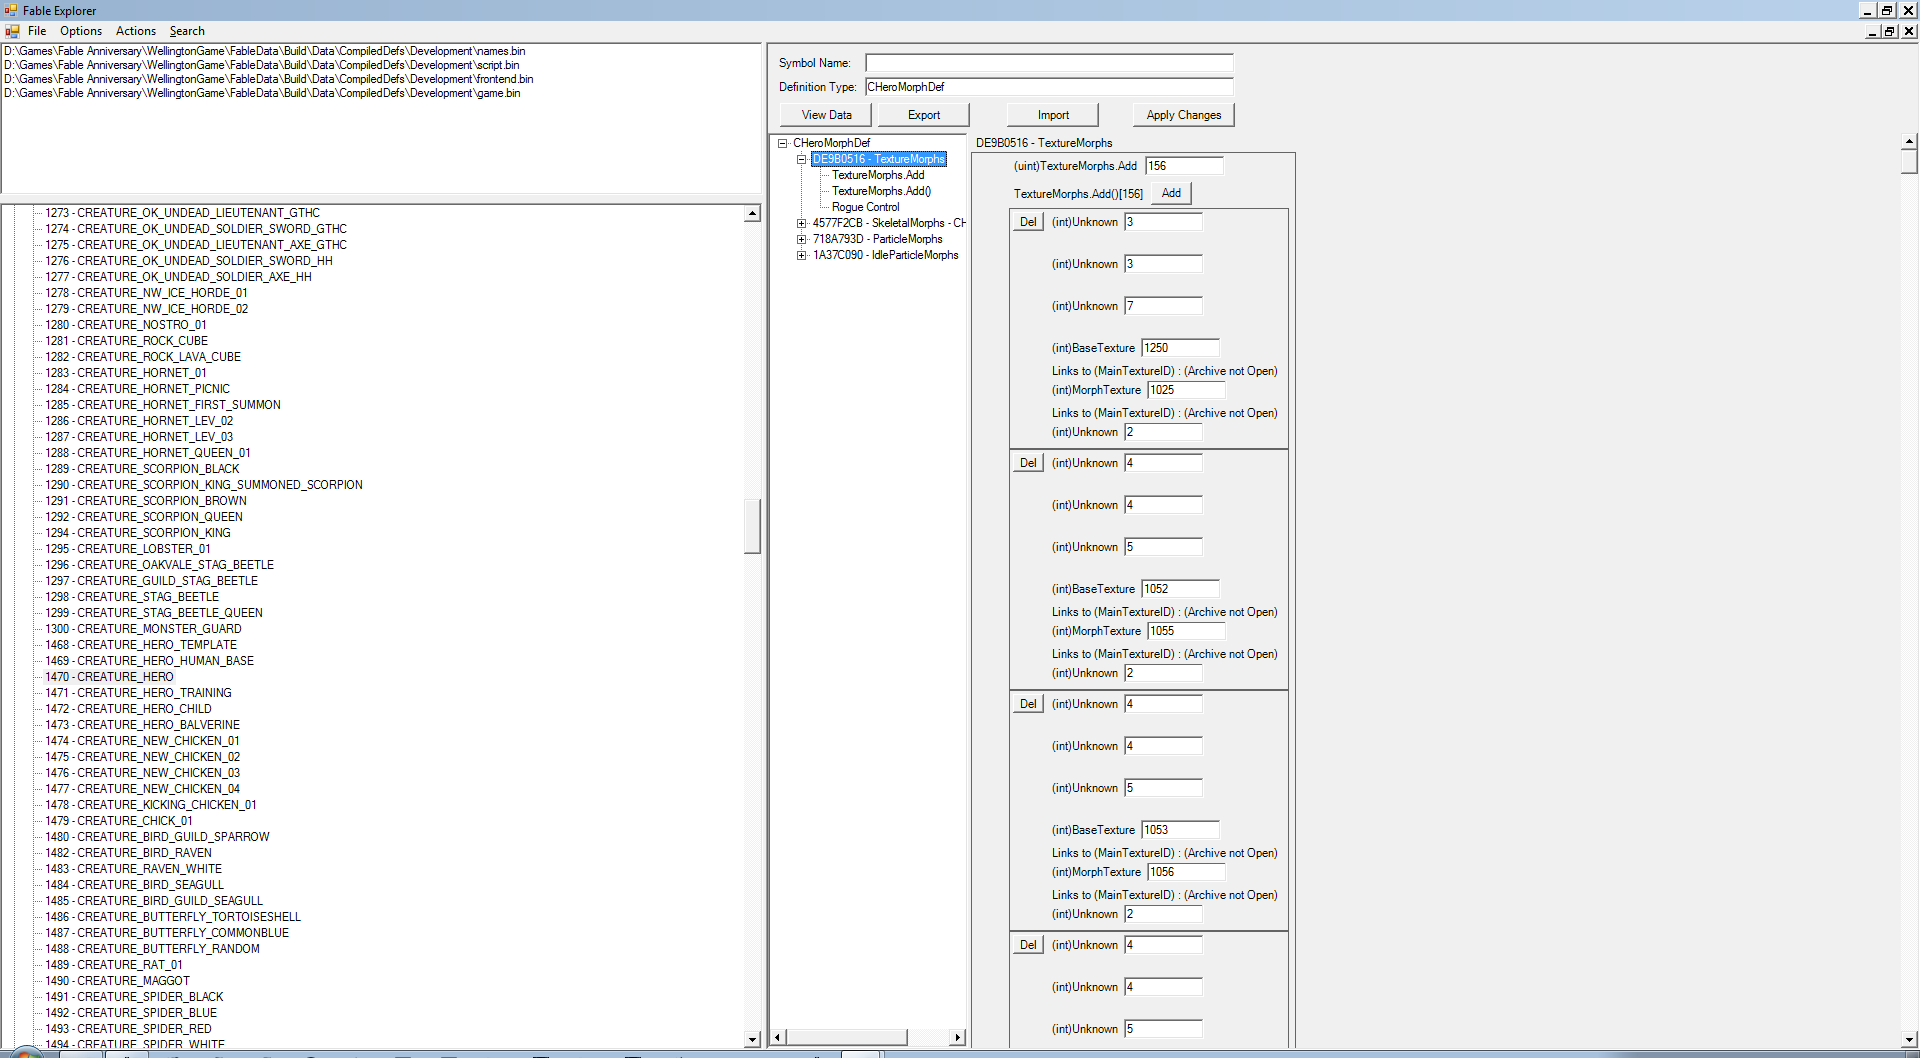Click the Fable Explorer app icon in the menu bar
The width and height of the screenshot is (1920, 1058).
click(12, 31)
